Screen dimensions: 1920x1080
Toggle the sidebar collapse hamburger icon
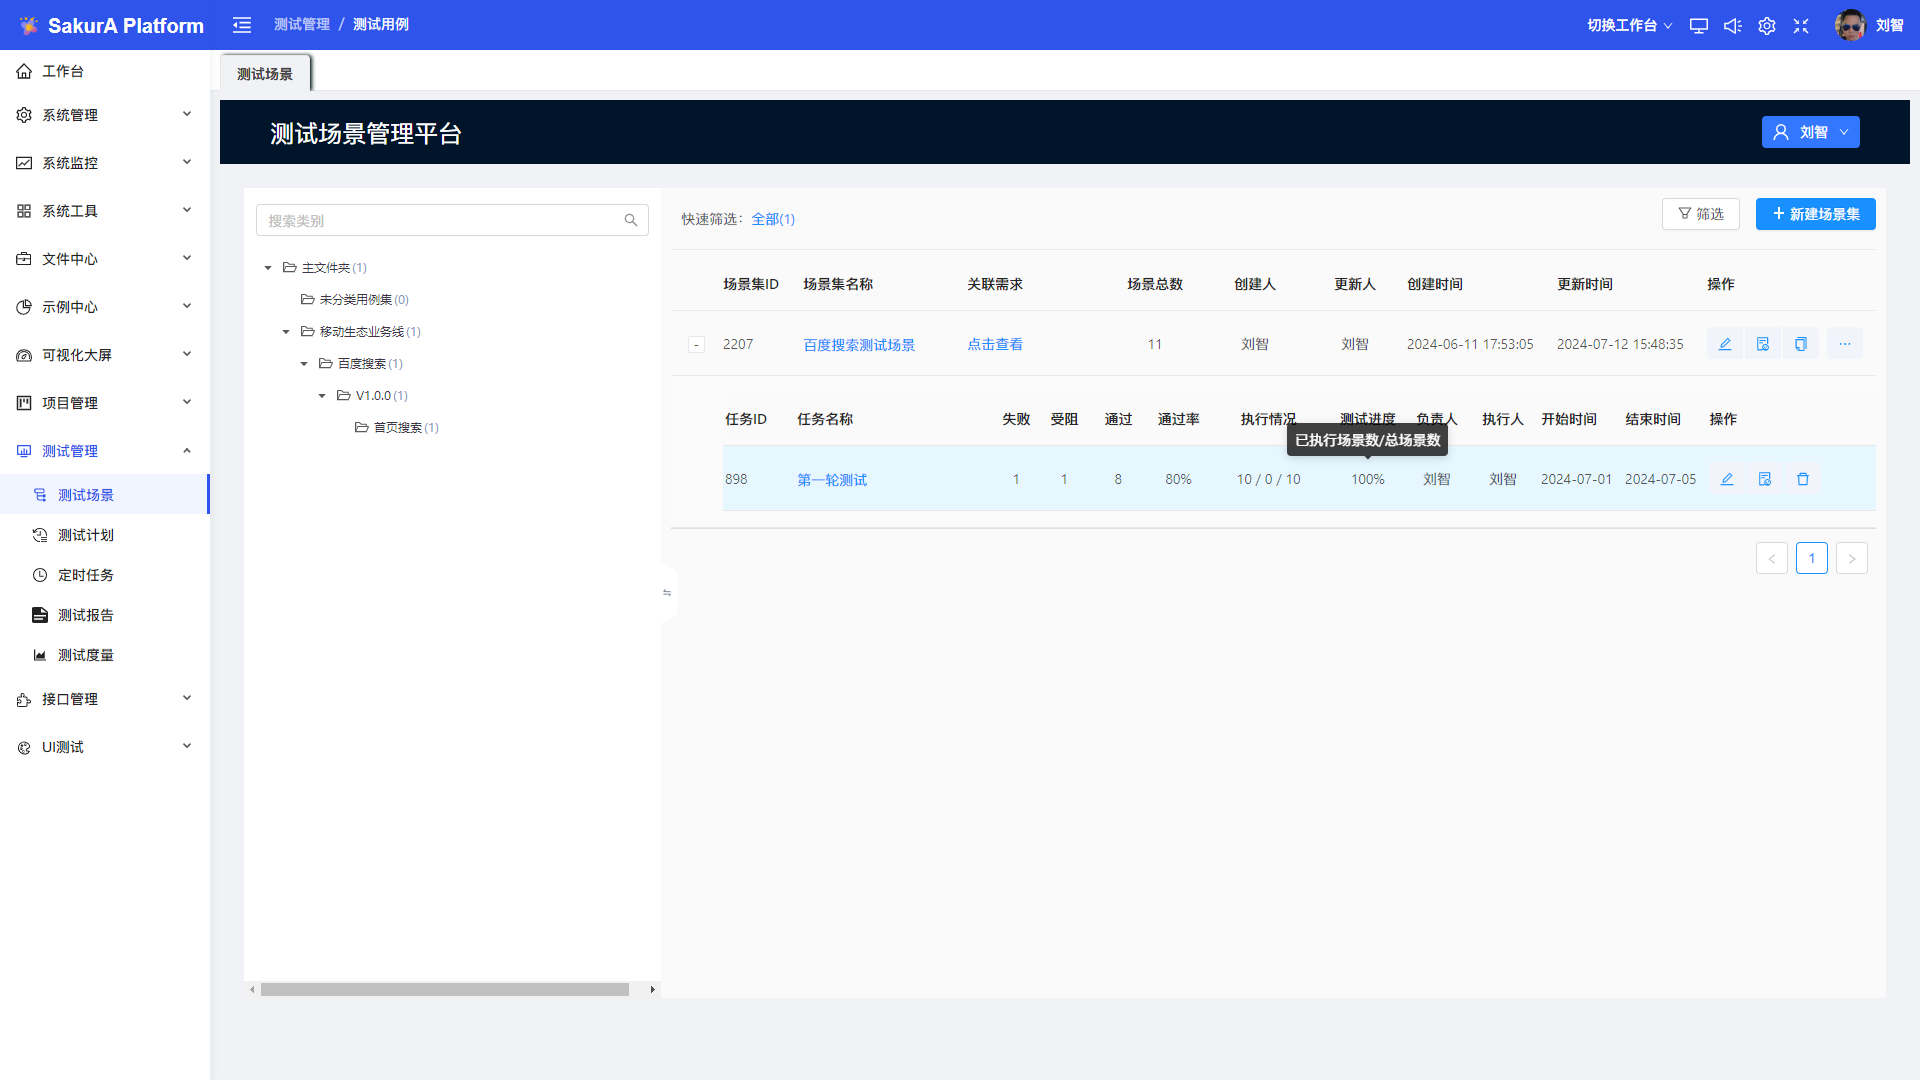pos(242,25)
